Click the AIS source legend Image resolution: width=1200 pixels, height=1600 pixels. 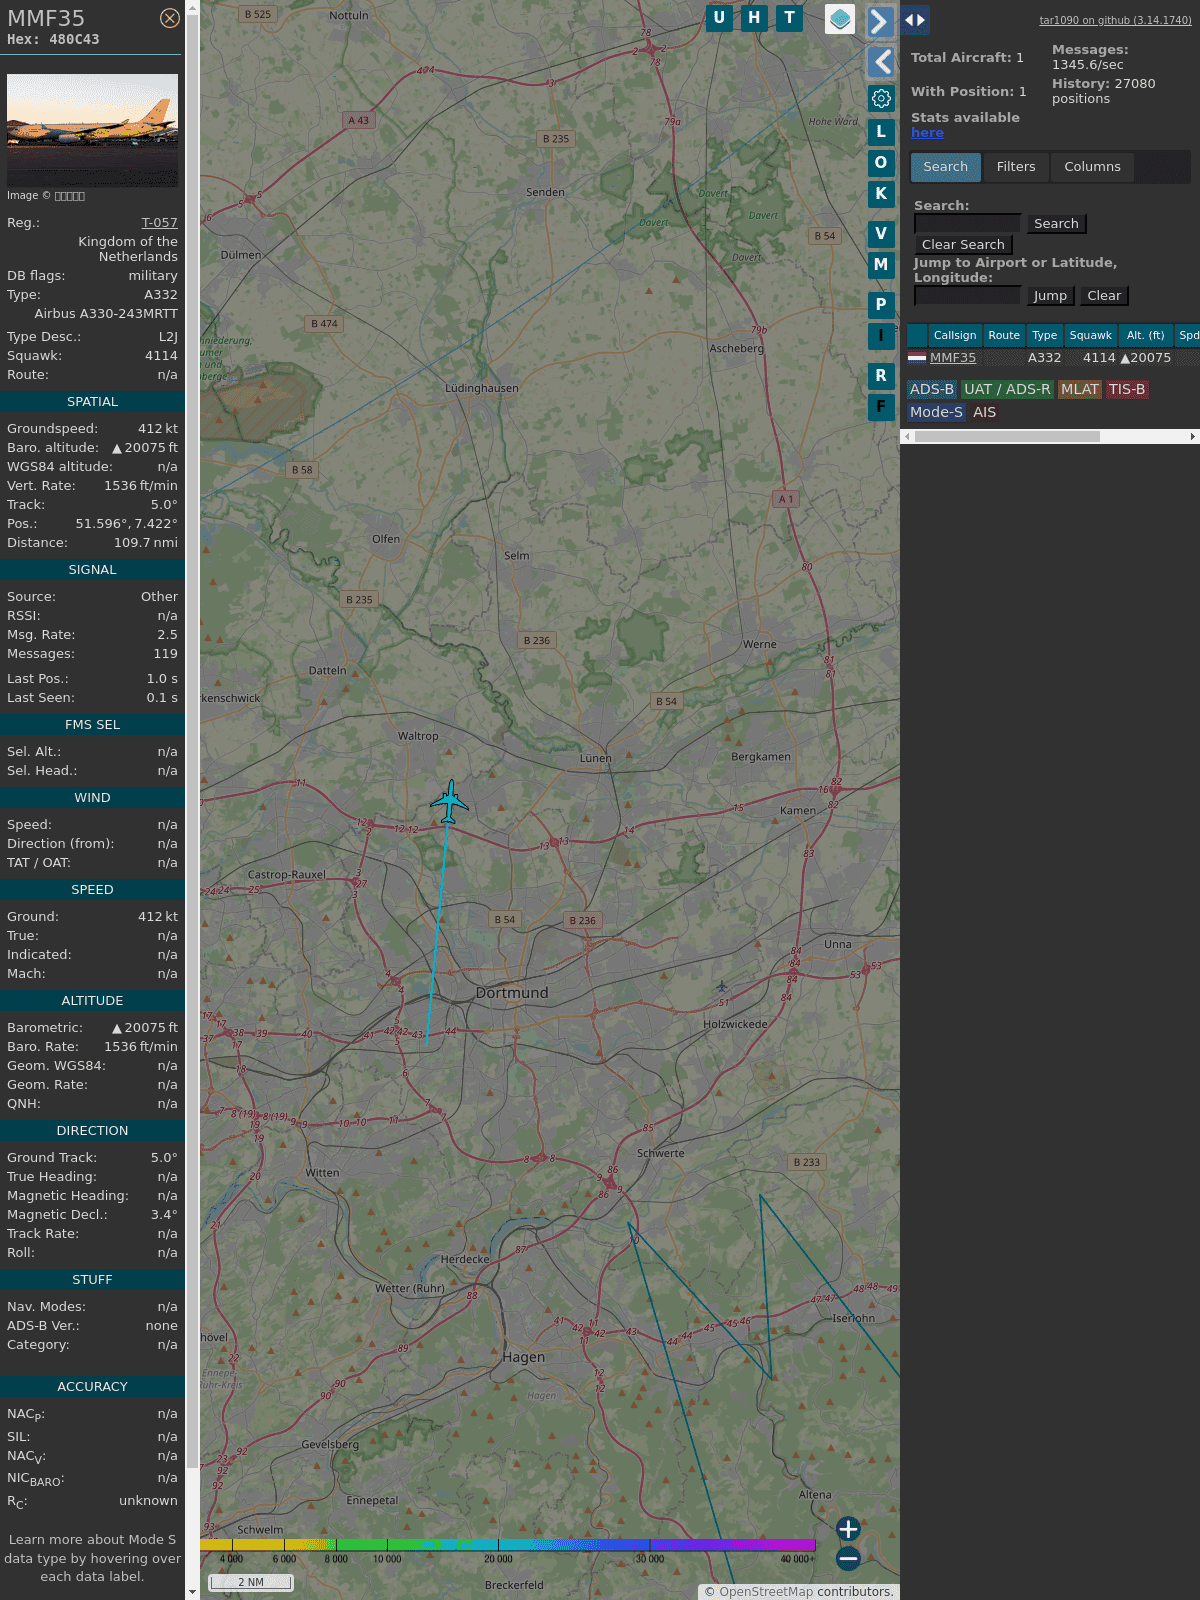pos(985,413)
